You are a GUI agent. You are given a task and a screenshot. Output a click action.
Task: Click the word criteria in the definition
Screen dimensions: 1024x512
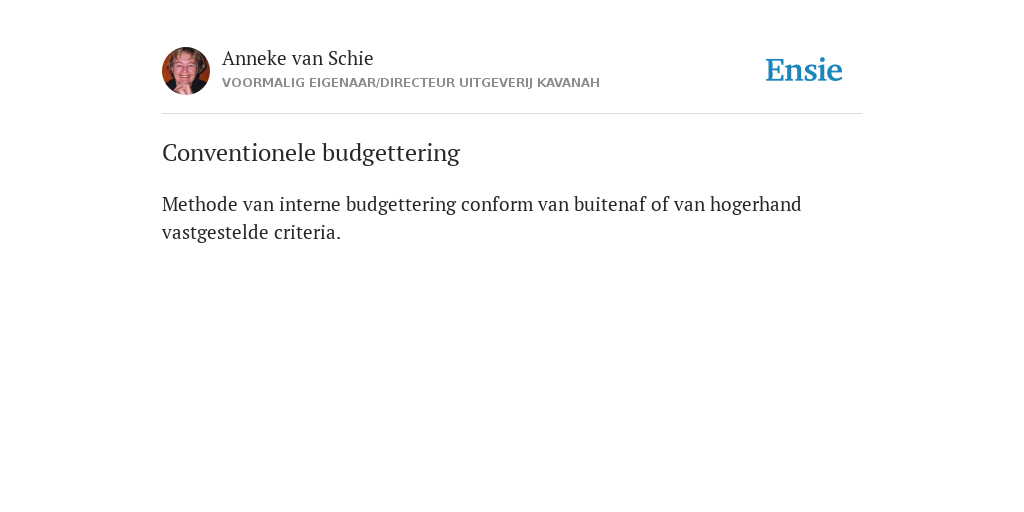point(307,232)
